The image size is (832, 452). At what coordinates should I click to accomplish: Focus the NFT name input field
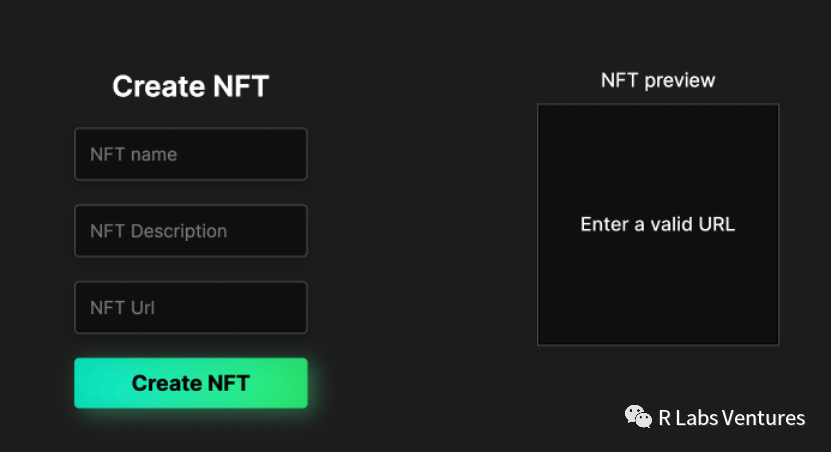tap(190, 154)
